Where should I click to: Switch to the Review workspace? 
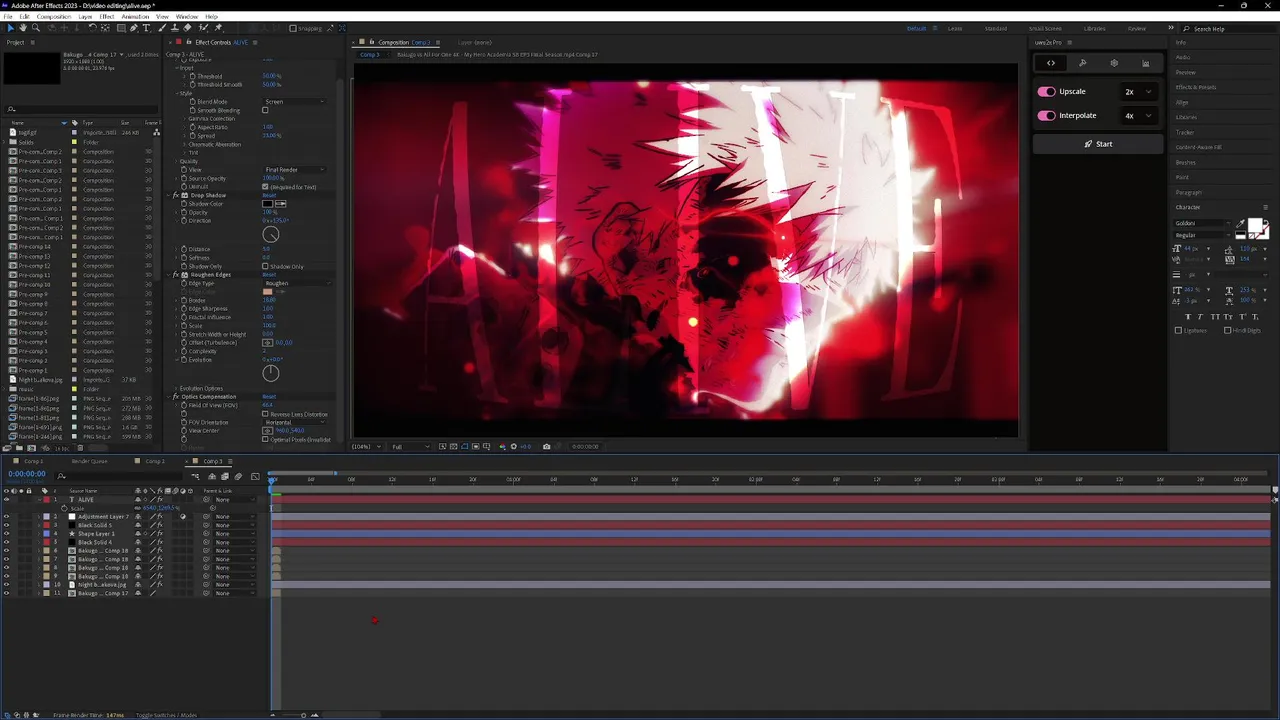pyautogui.click(x=1137, y=28)
